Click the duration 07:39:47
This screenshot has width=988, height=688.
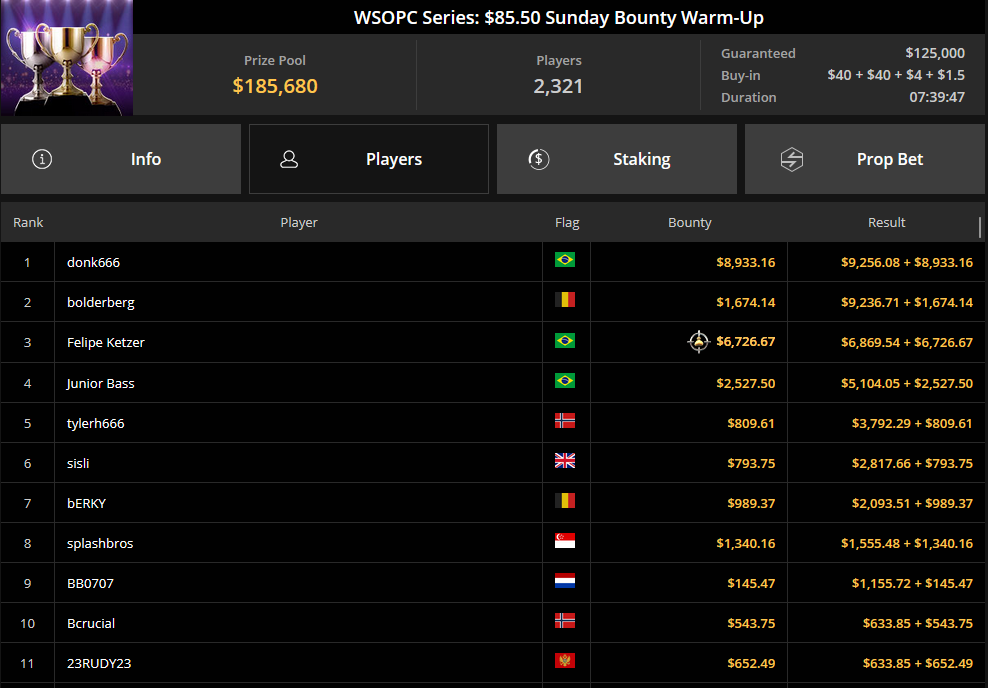click(x=937, y=97)
